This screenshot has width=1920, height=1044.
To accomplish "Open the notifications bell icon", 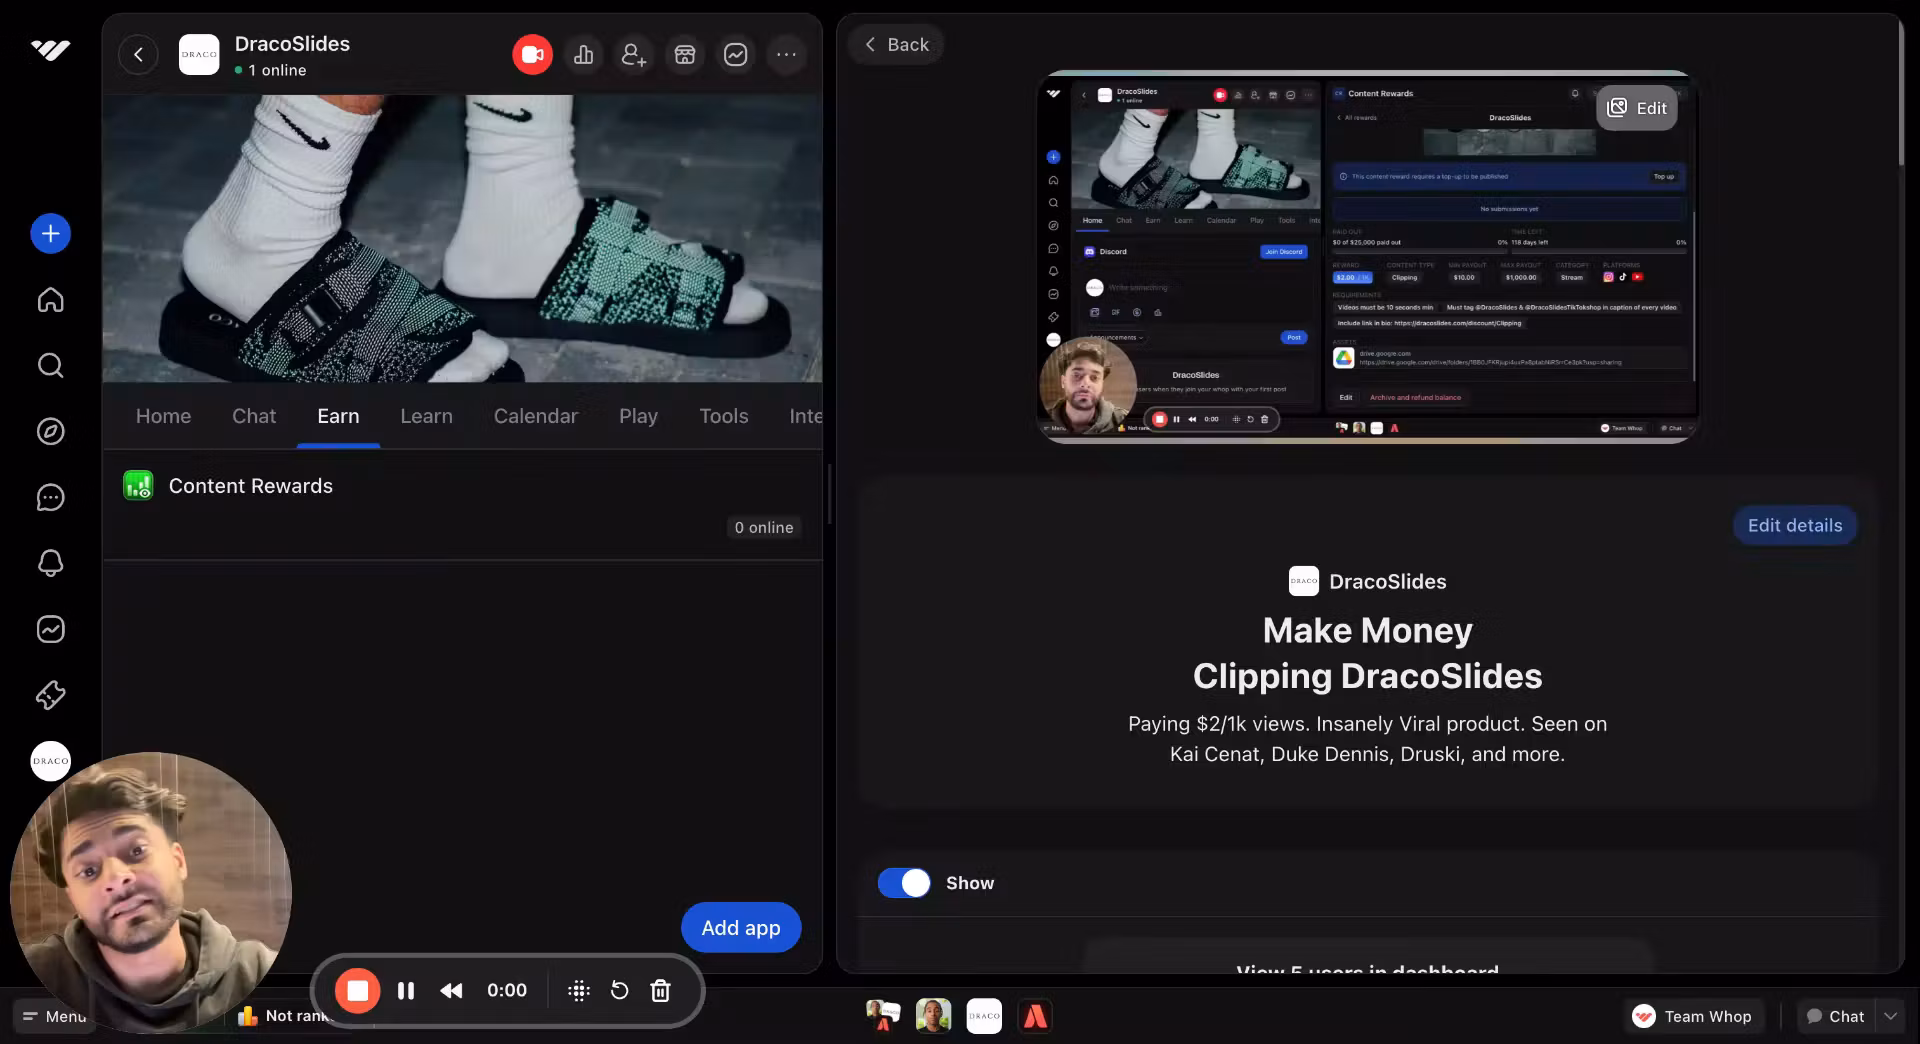I will (x=51, y=563).
